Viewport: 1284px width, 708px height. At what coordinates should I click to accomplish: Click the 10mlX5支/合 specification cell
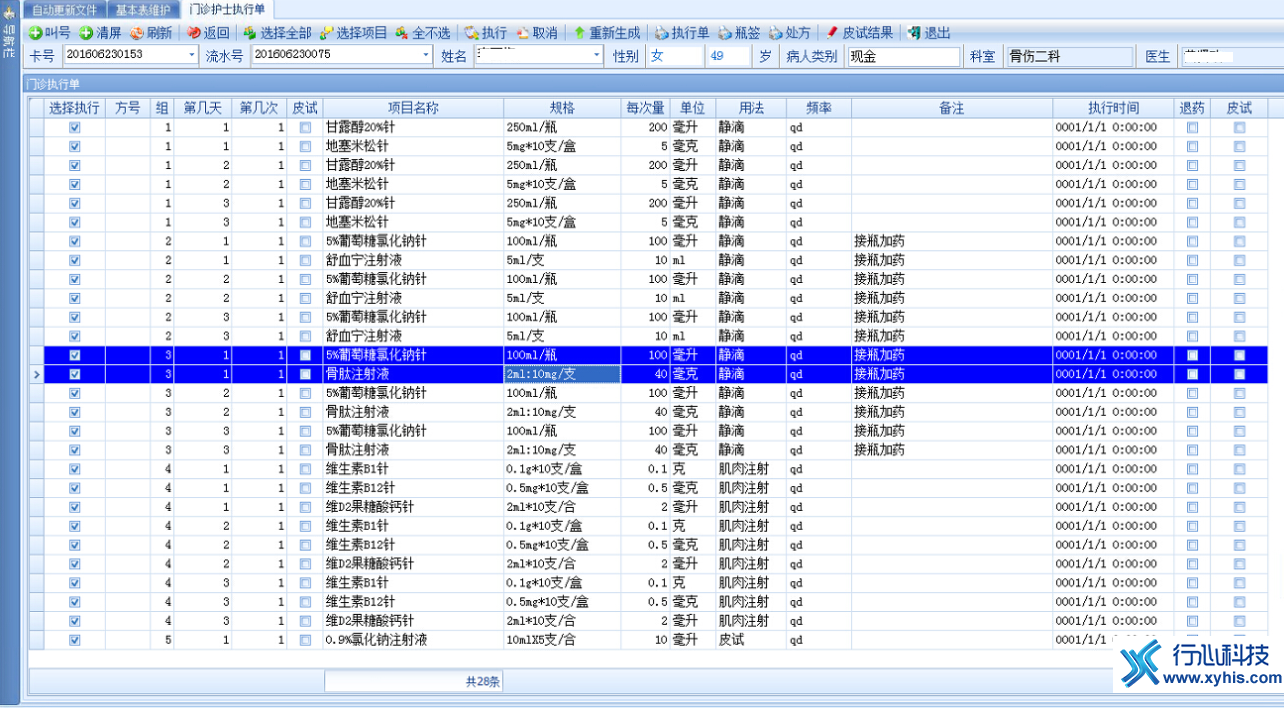562,640
